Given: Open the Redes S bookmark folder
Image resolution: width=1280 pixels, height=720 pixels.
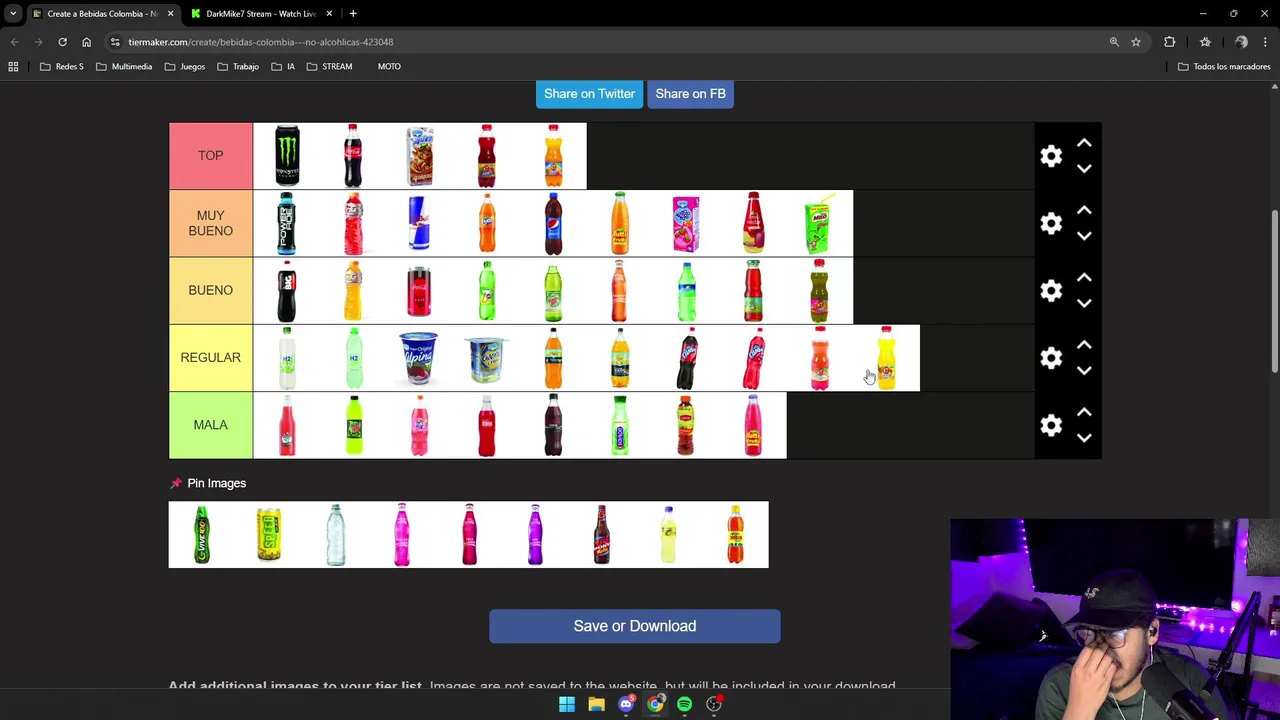Looking at the screenshot, I should [x=62, y=67].
